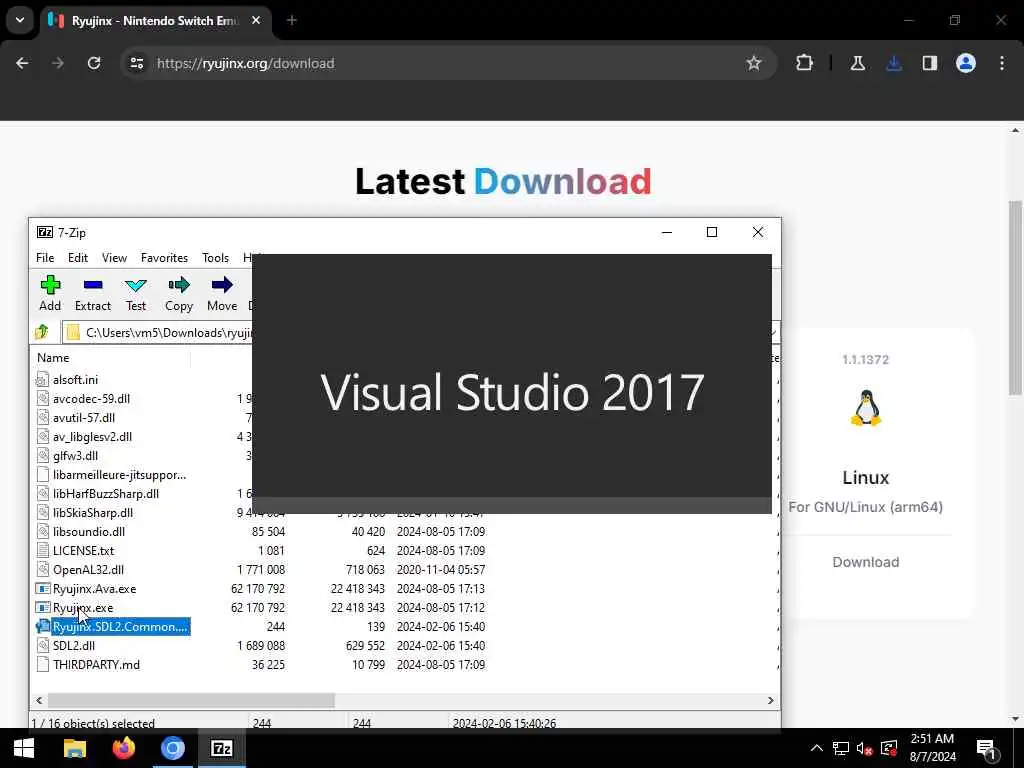
Task: Open the browser downloads icon
Action: pos(894,63)
